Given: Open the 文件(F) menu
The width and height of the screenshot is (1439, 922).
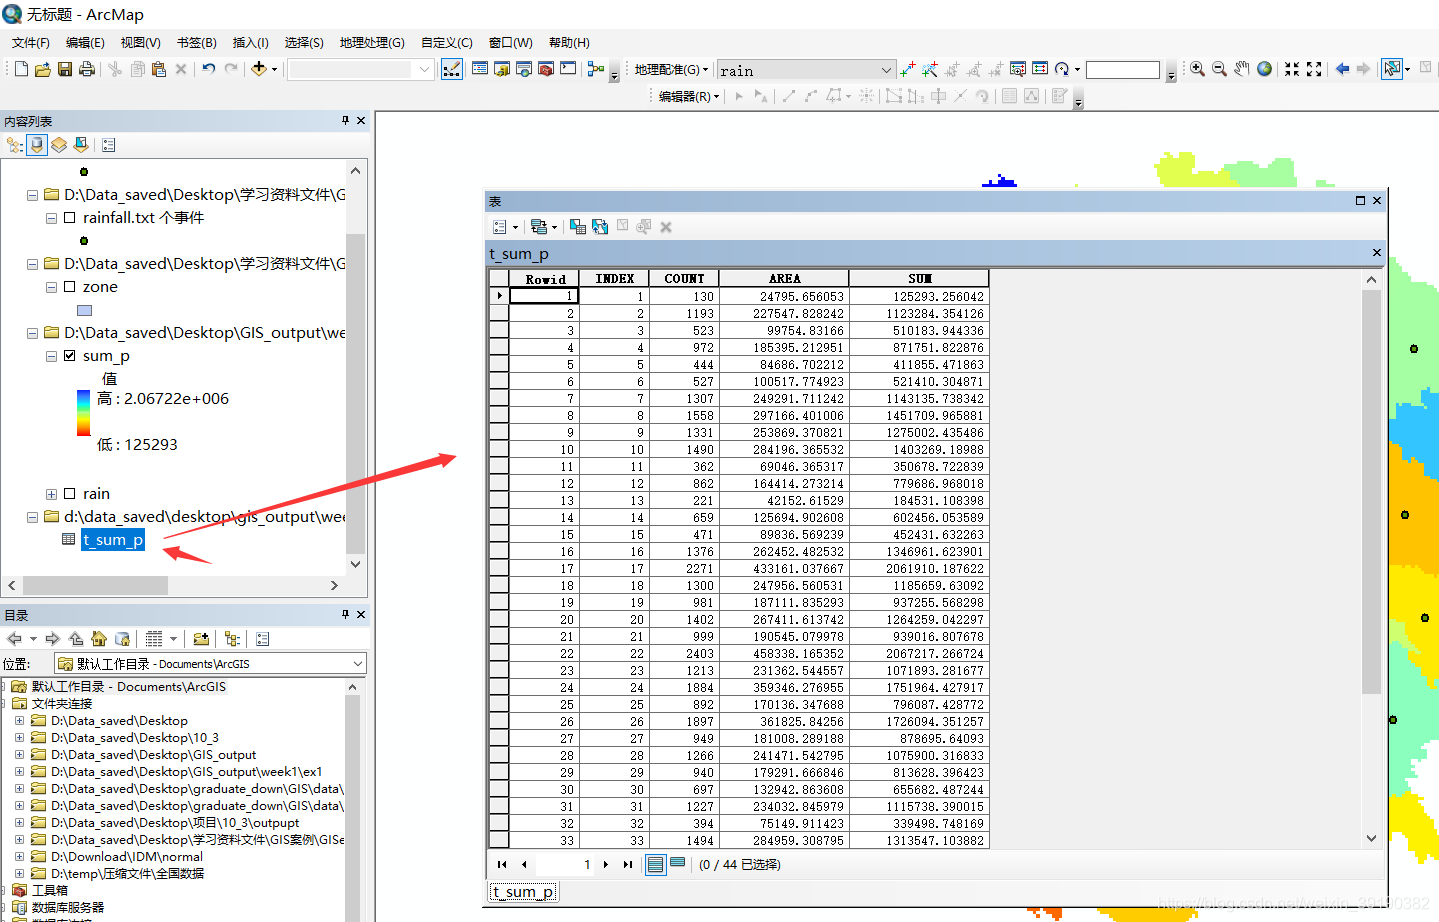Looking at the screenshot, I should pos(31,42).
